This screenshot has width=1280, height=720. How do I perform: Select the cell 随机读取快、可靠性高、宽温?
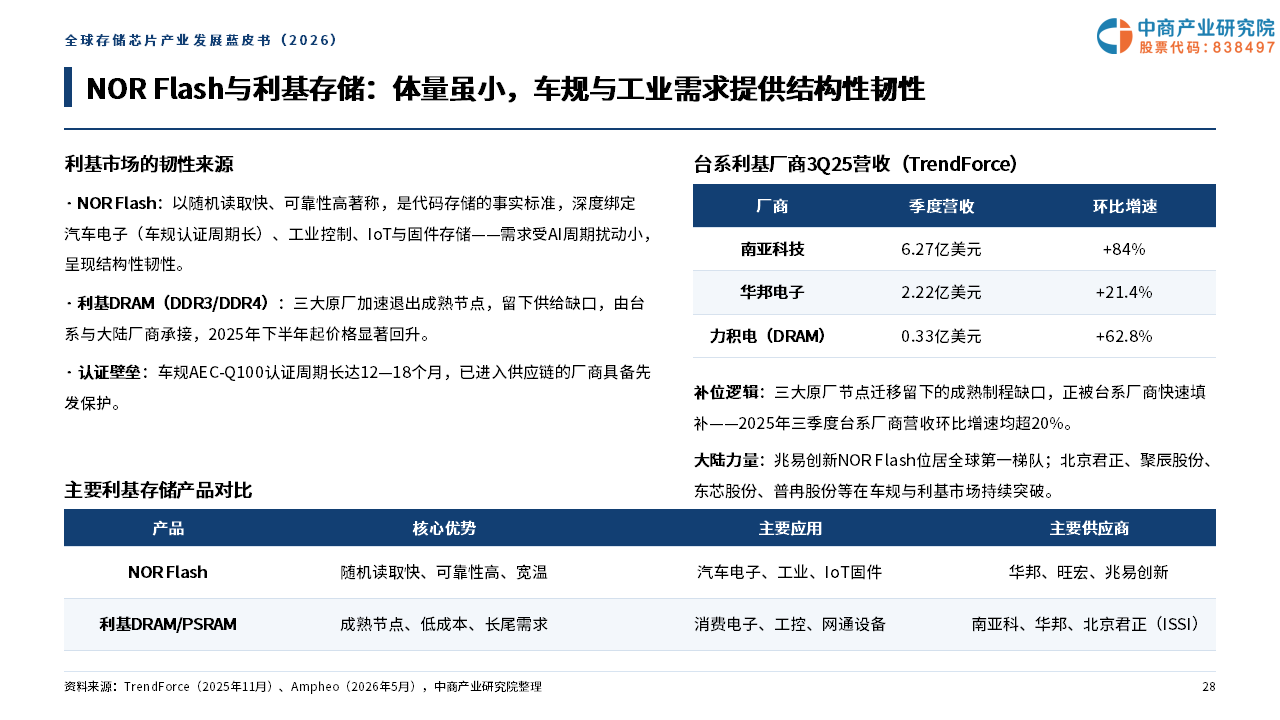point(444,572)
